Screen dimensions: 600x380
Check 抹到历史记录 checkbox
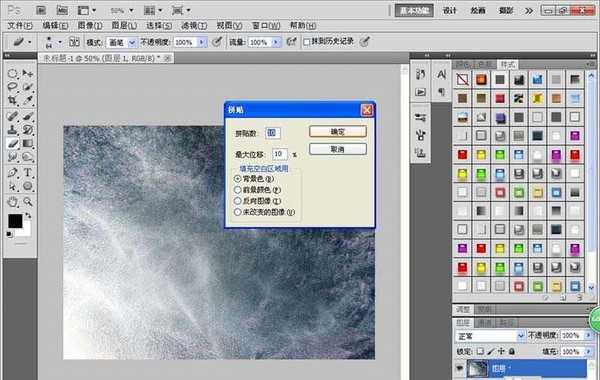(307, 42)
